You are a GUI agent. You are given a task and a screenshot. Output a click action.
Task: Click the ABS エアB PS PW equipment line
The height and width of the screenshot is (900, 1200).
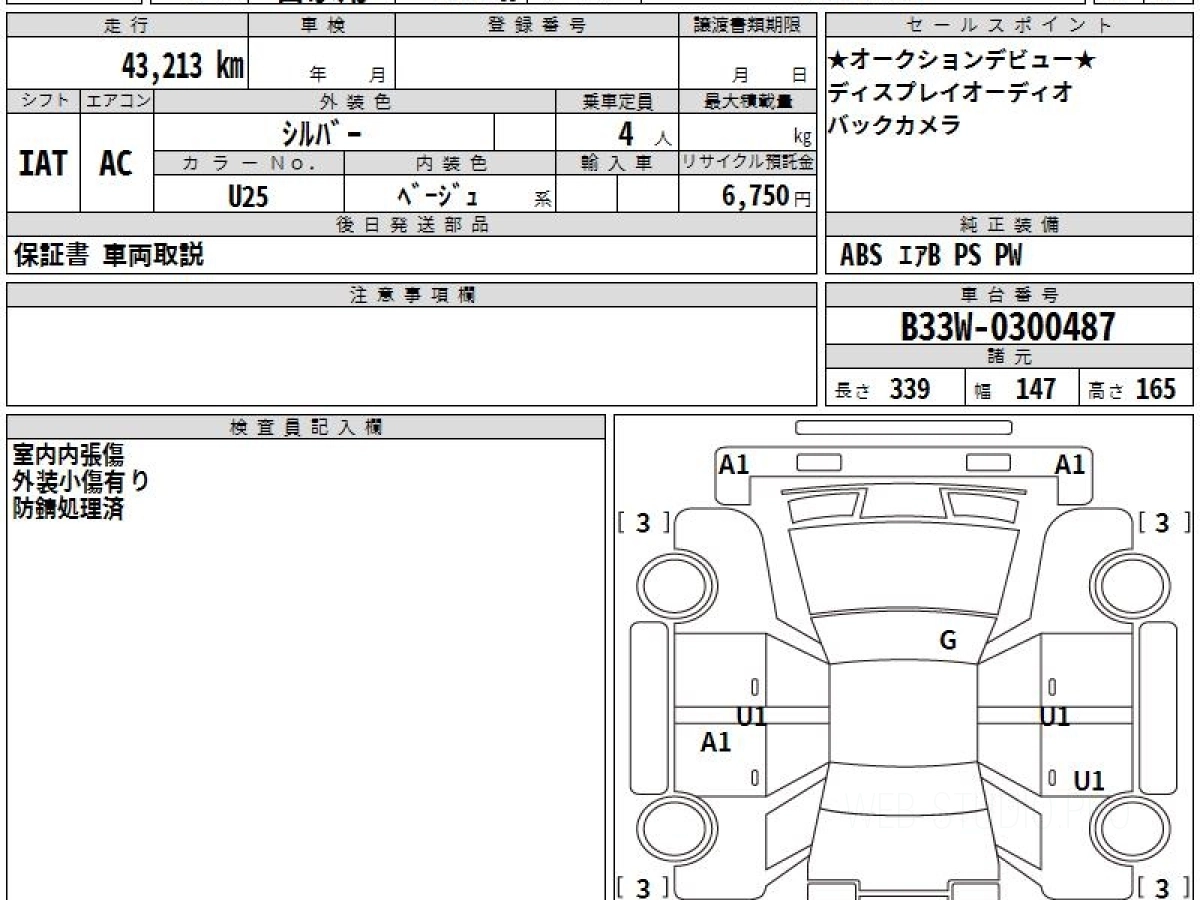pyautogui.click(x=931, y=256)
